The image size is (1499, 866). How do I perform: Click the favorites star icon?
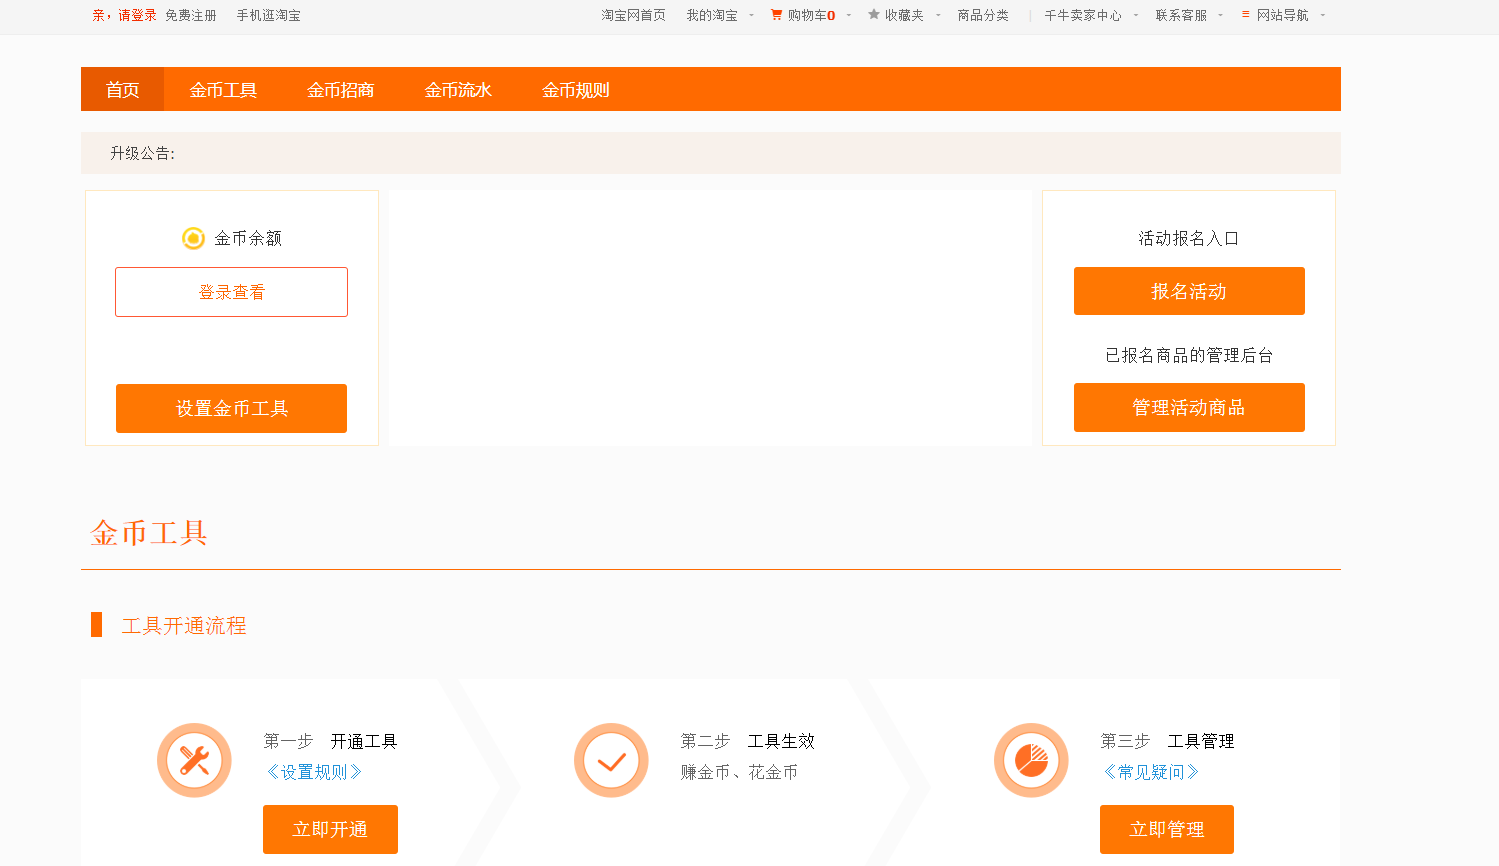point(874,15)
